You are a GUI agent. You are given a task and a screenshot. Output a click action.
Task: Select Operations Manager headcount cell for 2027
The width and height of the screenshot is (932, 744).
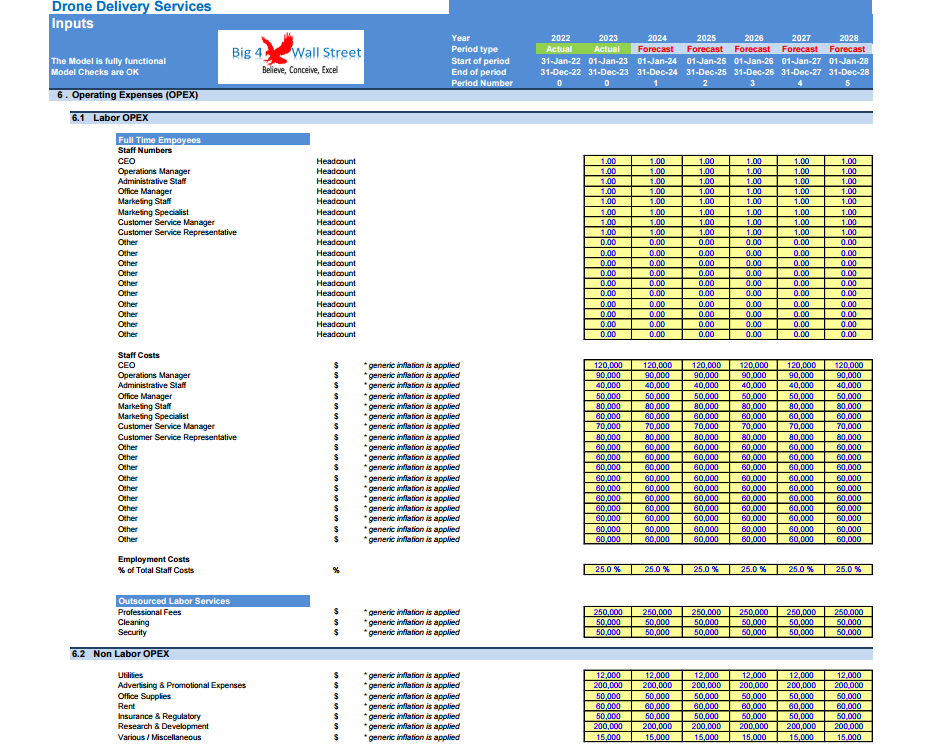tap(801, 171)
